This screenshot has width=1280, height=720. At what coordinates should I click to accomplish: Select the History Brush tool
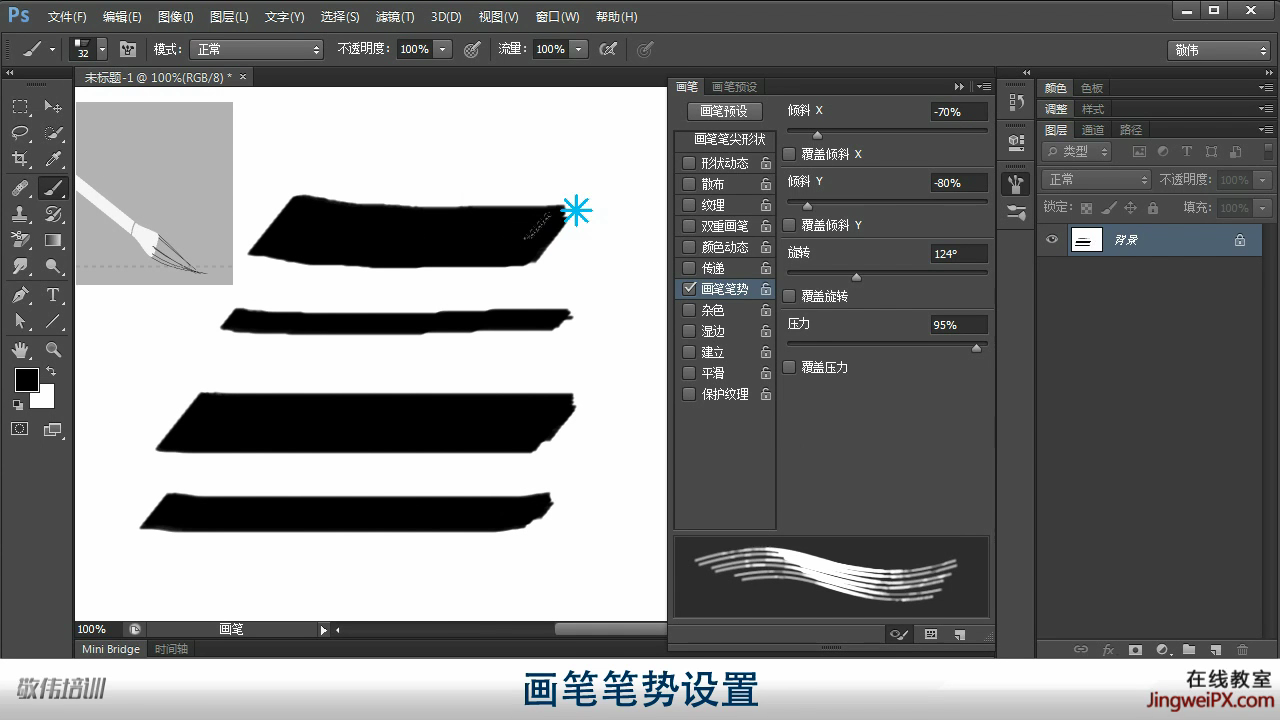tap(53, 214)
